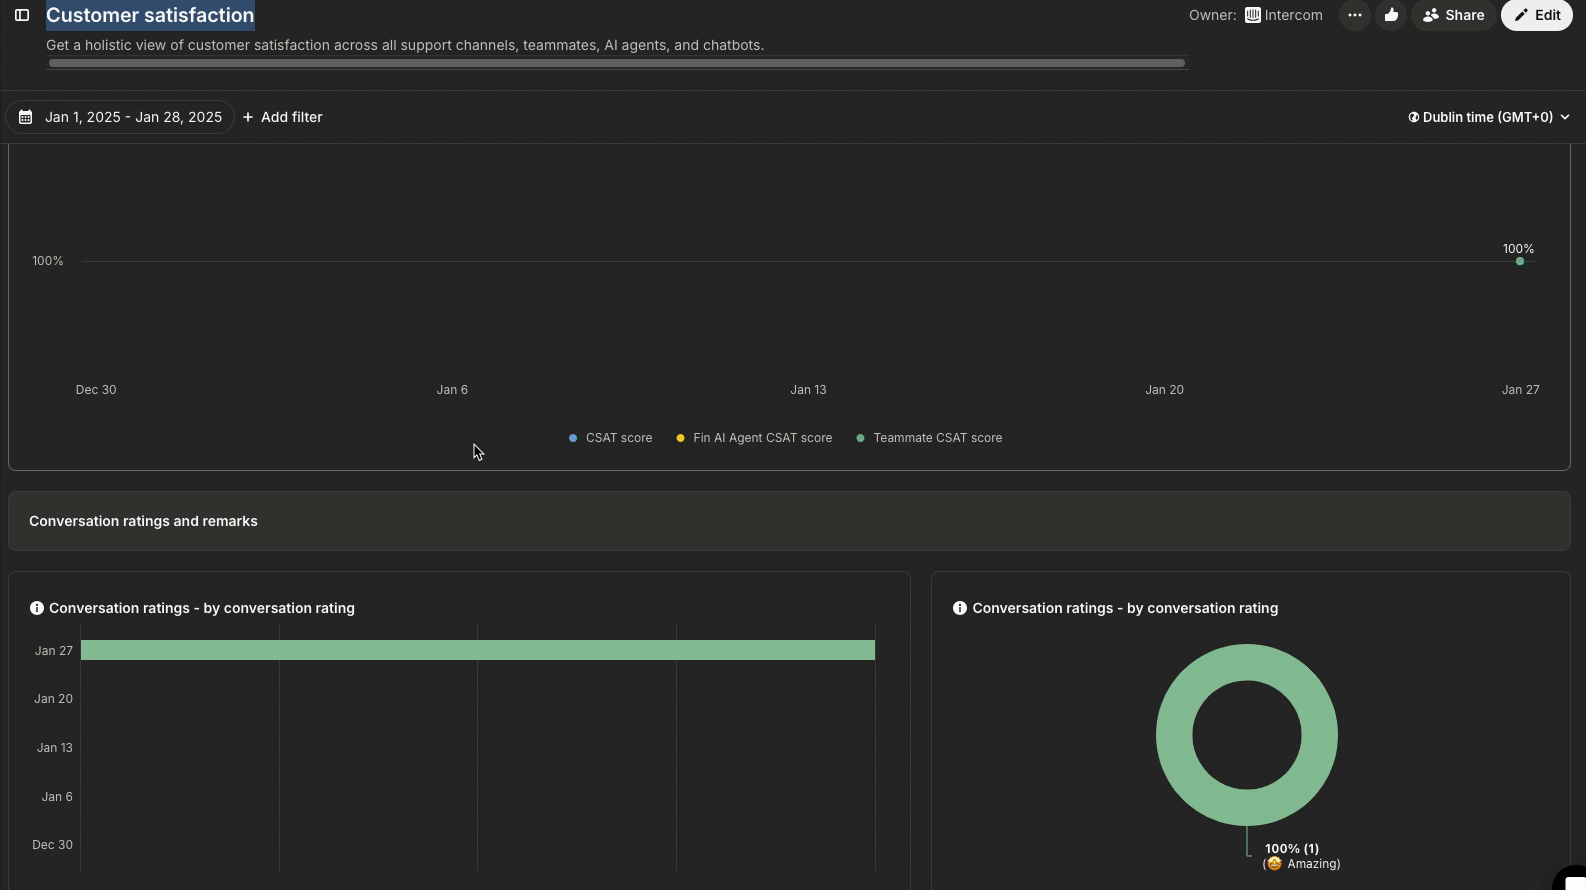Click Add filter

point(282,117)
